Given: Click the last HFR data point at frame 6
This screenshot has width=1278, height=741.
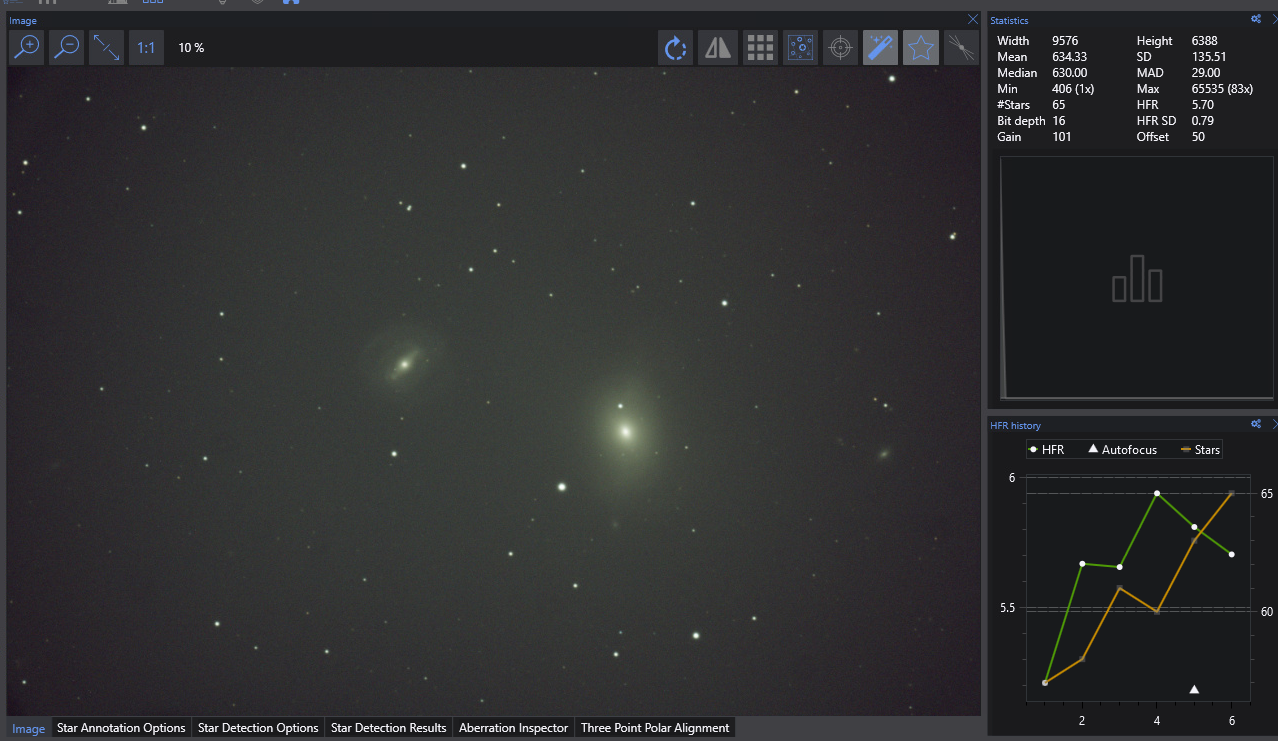Looking at the screenshot, I should click(x=1231, y=554).
